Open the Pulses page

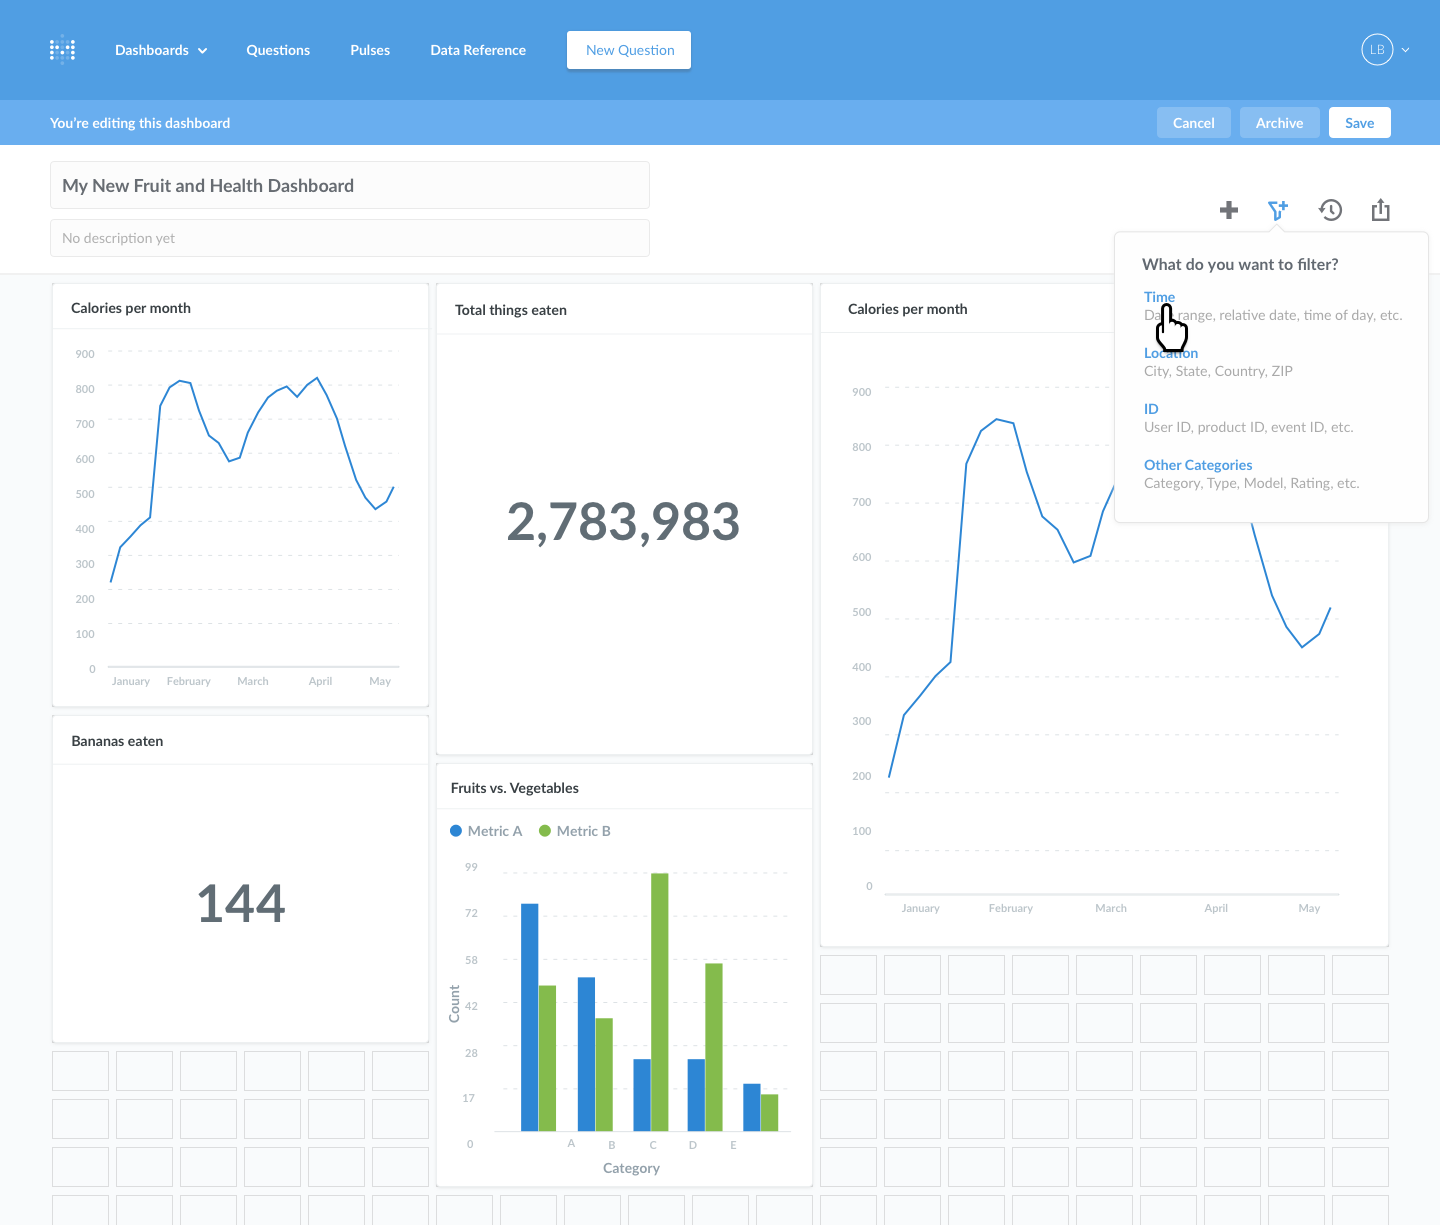tap(369, 49)
